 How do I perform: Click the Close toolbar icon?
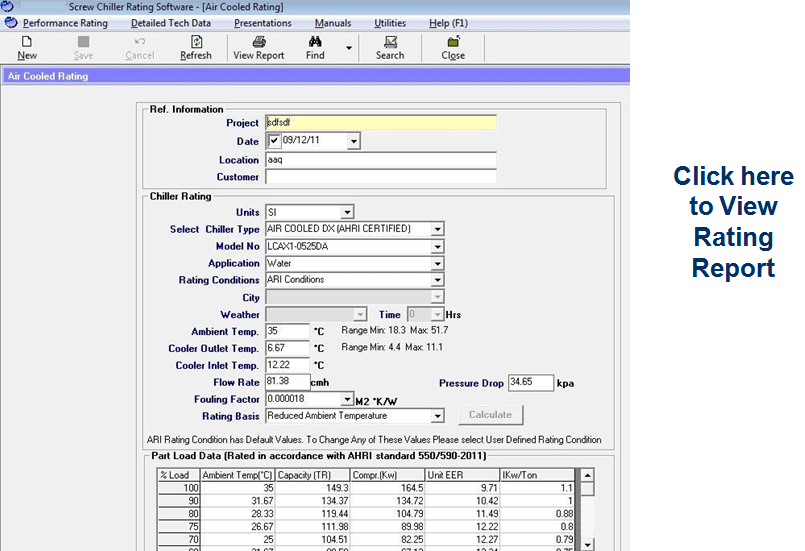coord(453,42)
